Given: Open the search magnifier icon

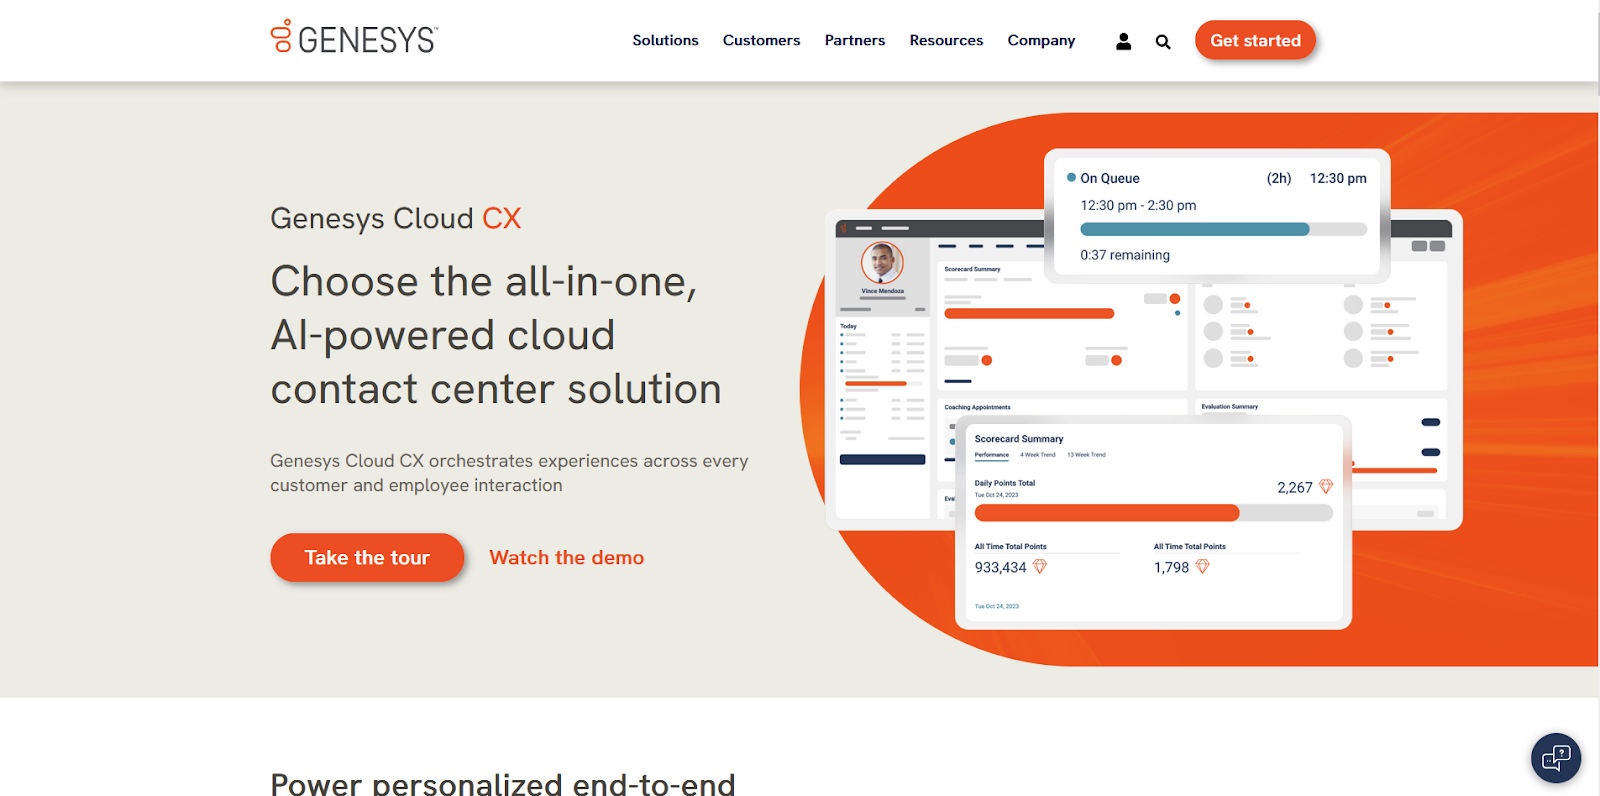Looking at the screenshot, I should (1163, 42).
